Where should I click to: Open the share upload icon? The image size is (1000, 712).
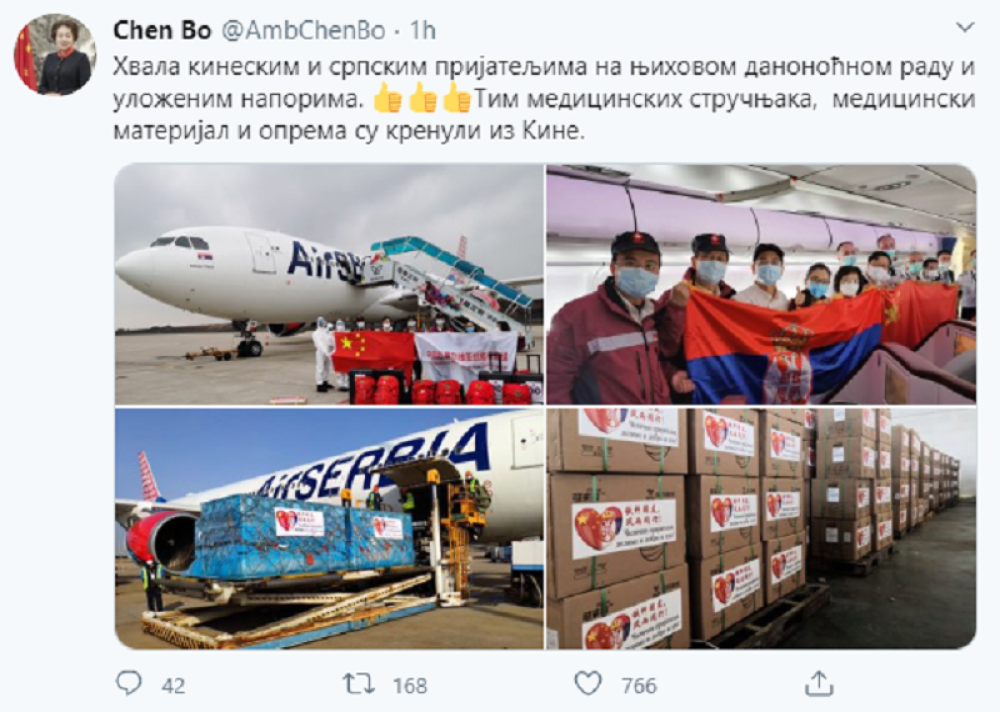pyautogui.click(x=819, y=683)
